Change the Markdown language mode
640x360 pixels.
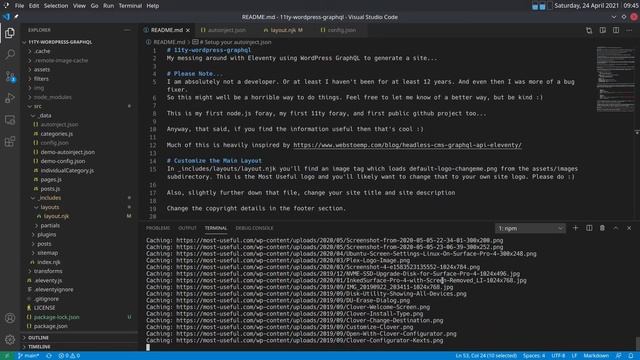[x=596, y=356]
